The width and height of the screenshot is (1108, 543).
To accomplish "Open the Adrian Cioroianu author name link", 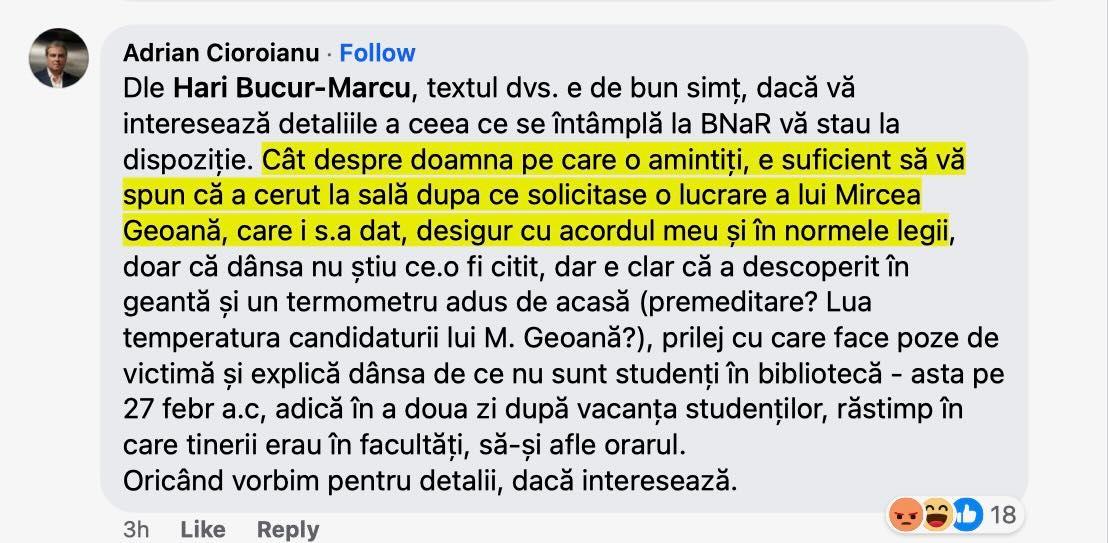I will (222, 53).
